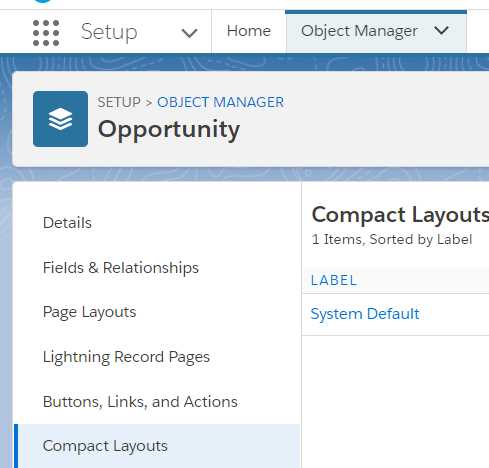Click the '1 Items, Sorted by Label' text

tap(392, 239)
